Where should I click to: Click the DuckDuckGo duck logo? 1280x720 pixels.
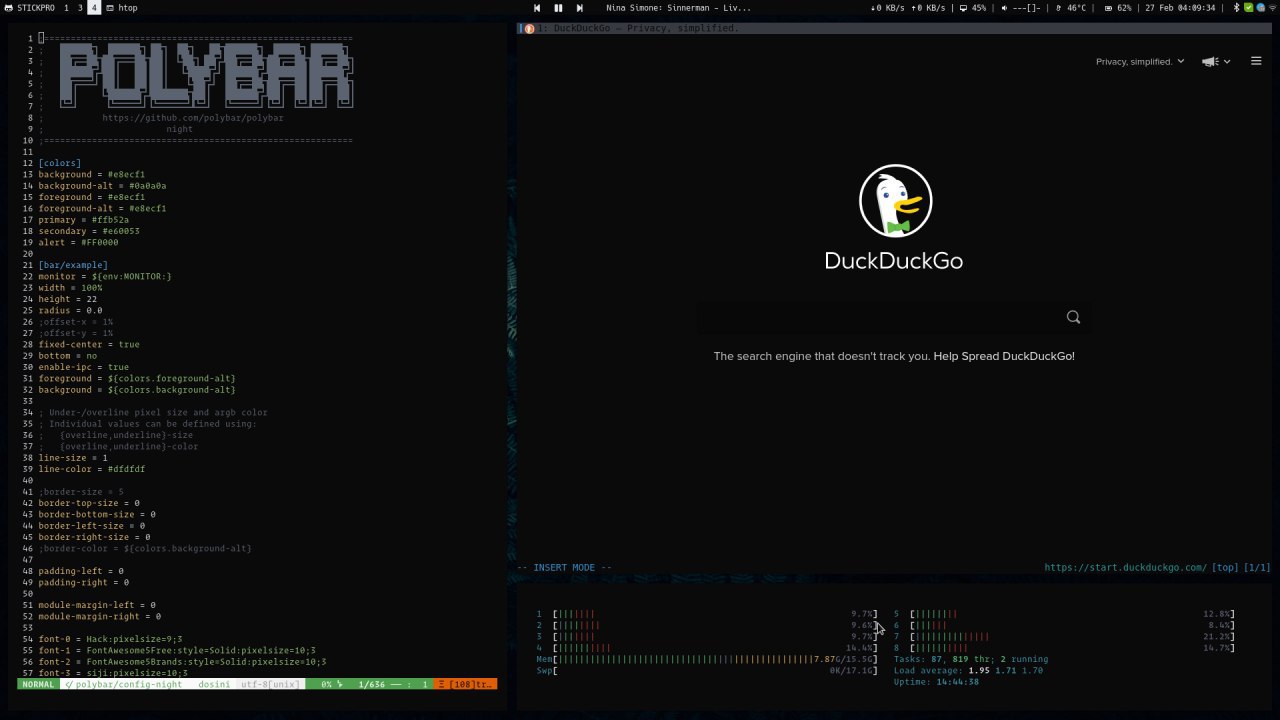pyautogui.click(x=895, y=200)
